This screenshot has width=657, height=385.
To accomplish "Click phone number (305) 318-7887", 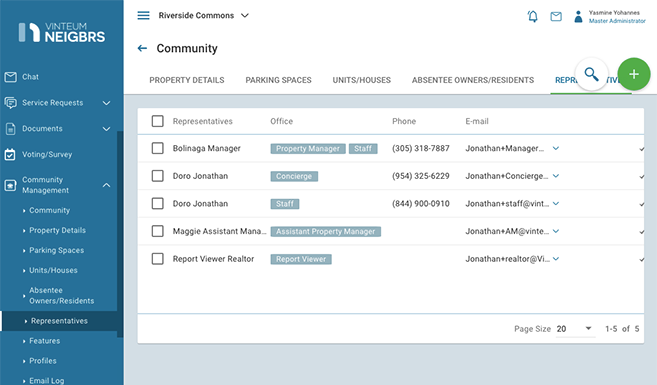I will (x=421, y=148).
